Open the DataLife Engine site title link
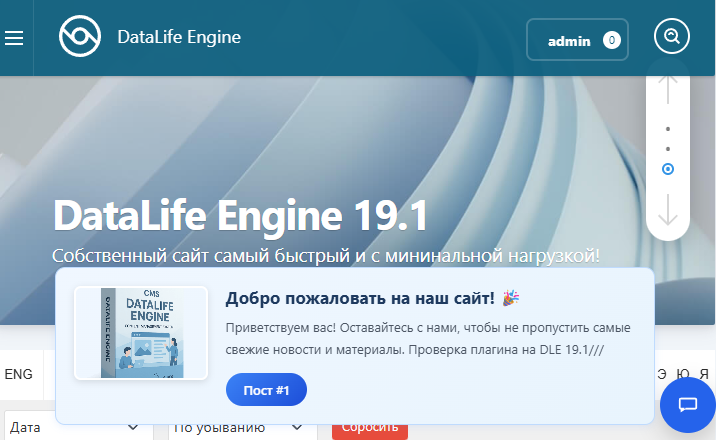 tap(179, 37)
